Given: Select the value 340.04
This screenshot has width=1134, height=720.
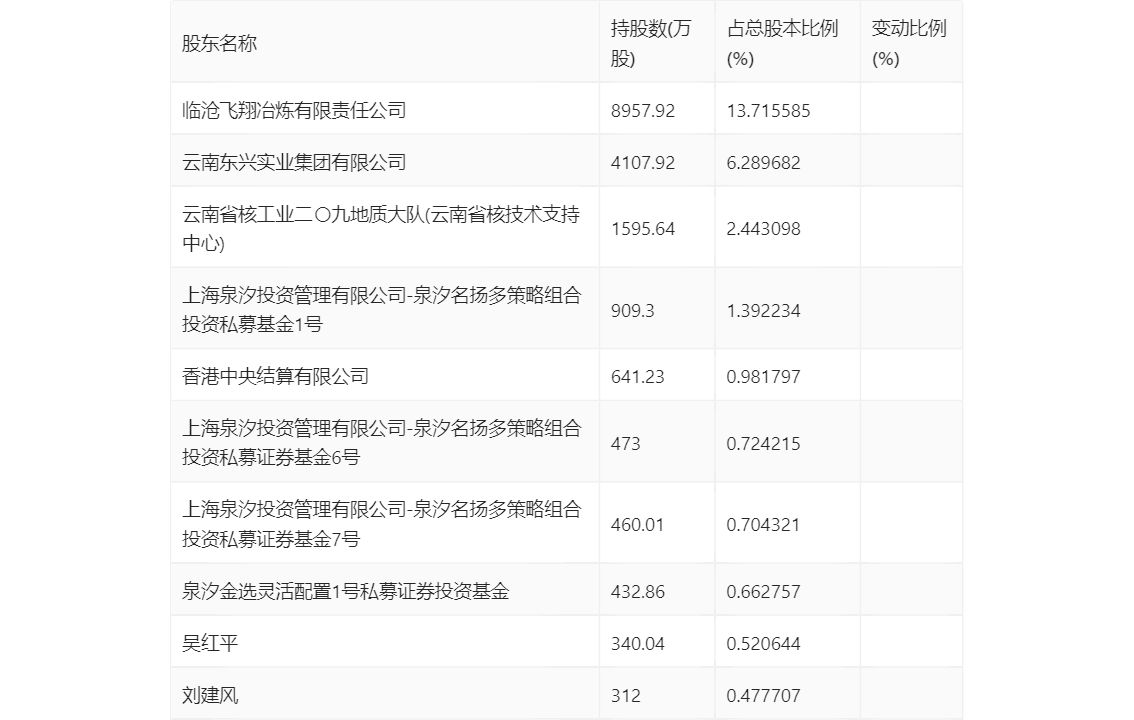Looking at the screenshot, I should tap(637, 644).
